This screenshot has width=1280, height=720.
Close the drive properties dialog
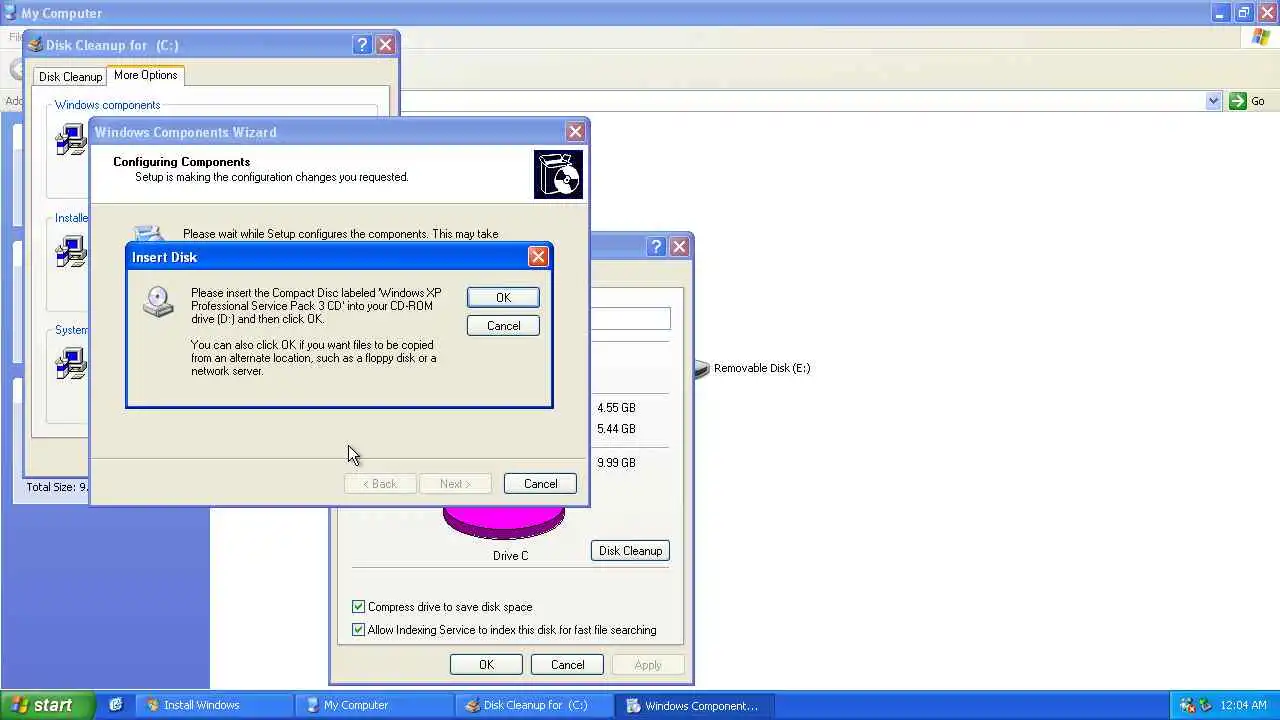point(679,246)
